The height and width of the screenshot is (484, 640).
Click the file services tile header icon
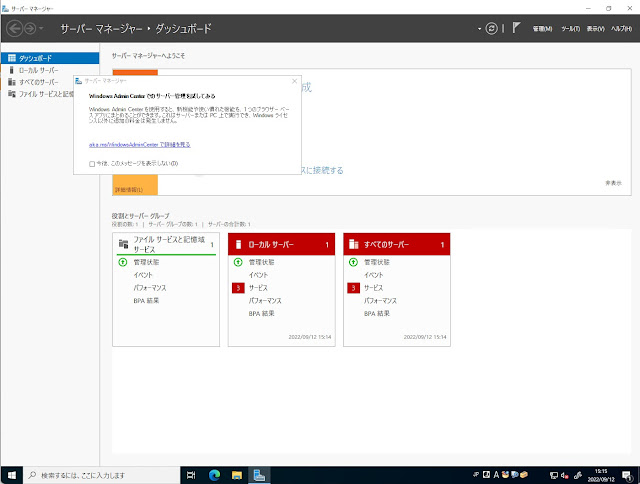(x=123, y=244)
